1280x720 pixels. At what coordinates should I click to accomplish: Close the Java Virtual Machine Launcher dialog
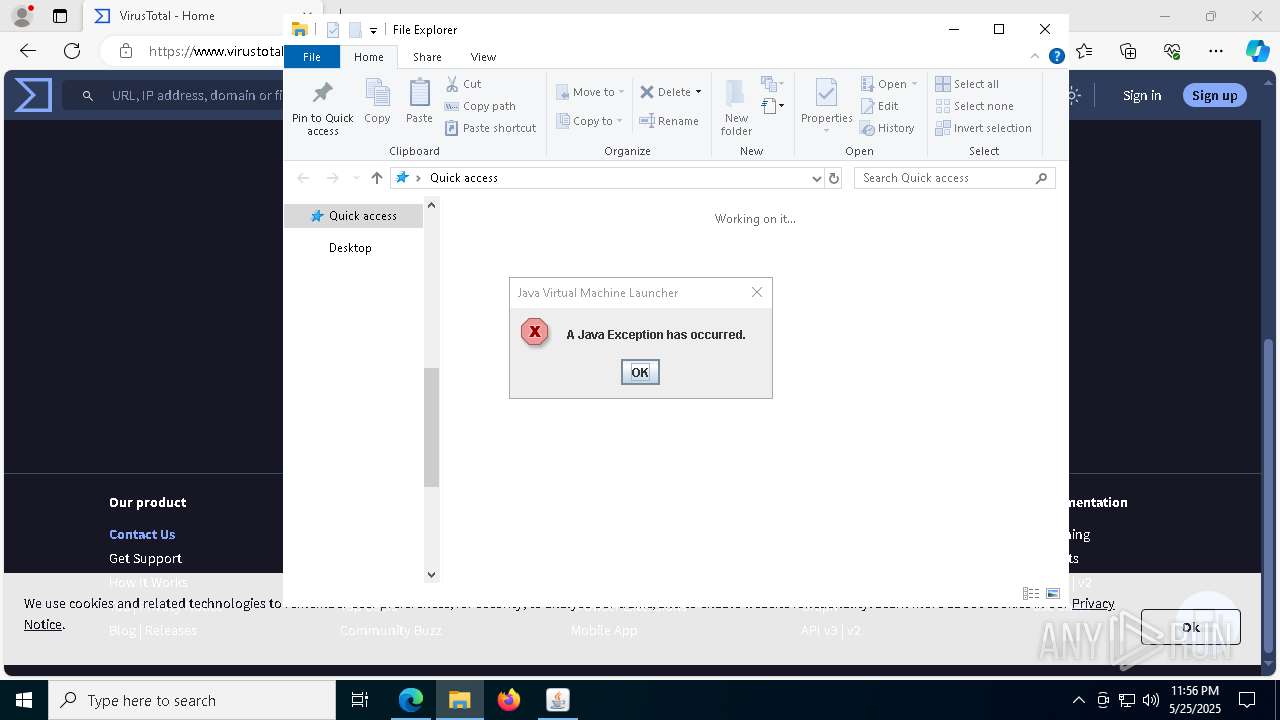coord(757,292)
